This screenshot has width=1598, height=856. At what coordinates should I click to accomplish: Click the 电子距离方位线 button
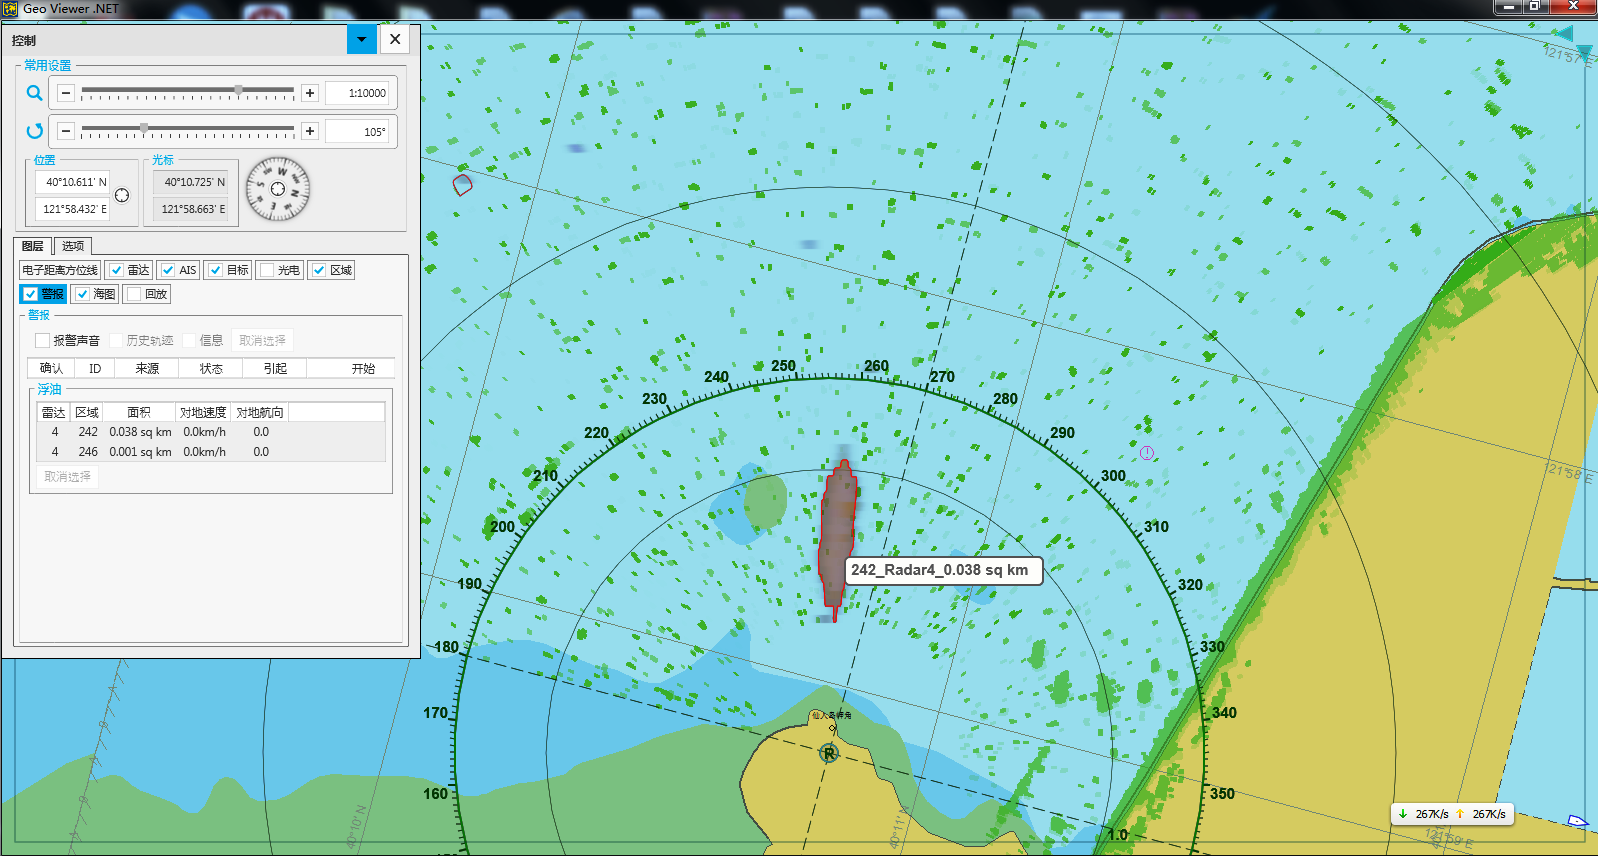point(60,270)
